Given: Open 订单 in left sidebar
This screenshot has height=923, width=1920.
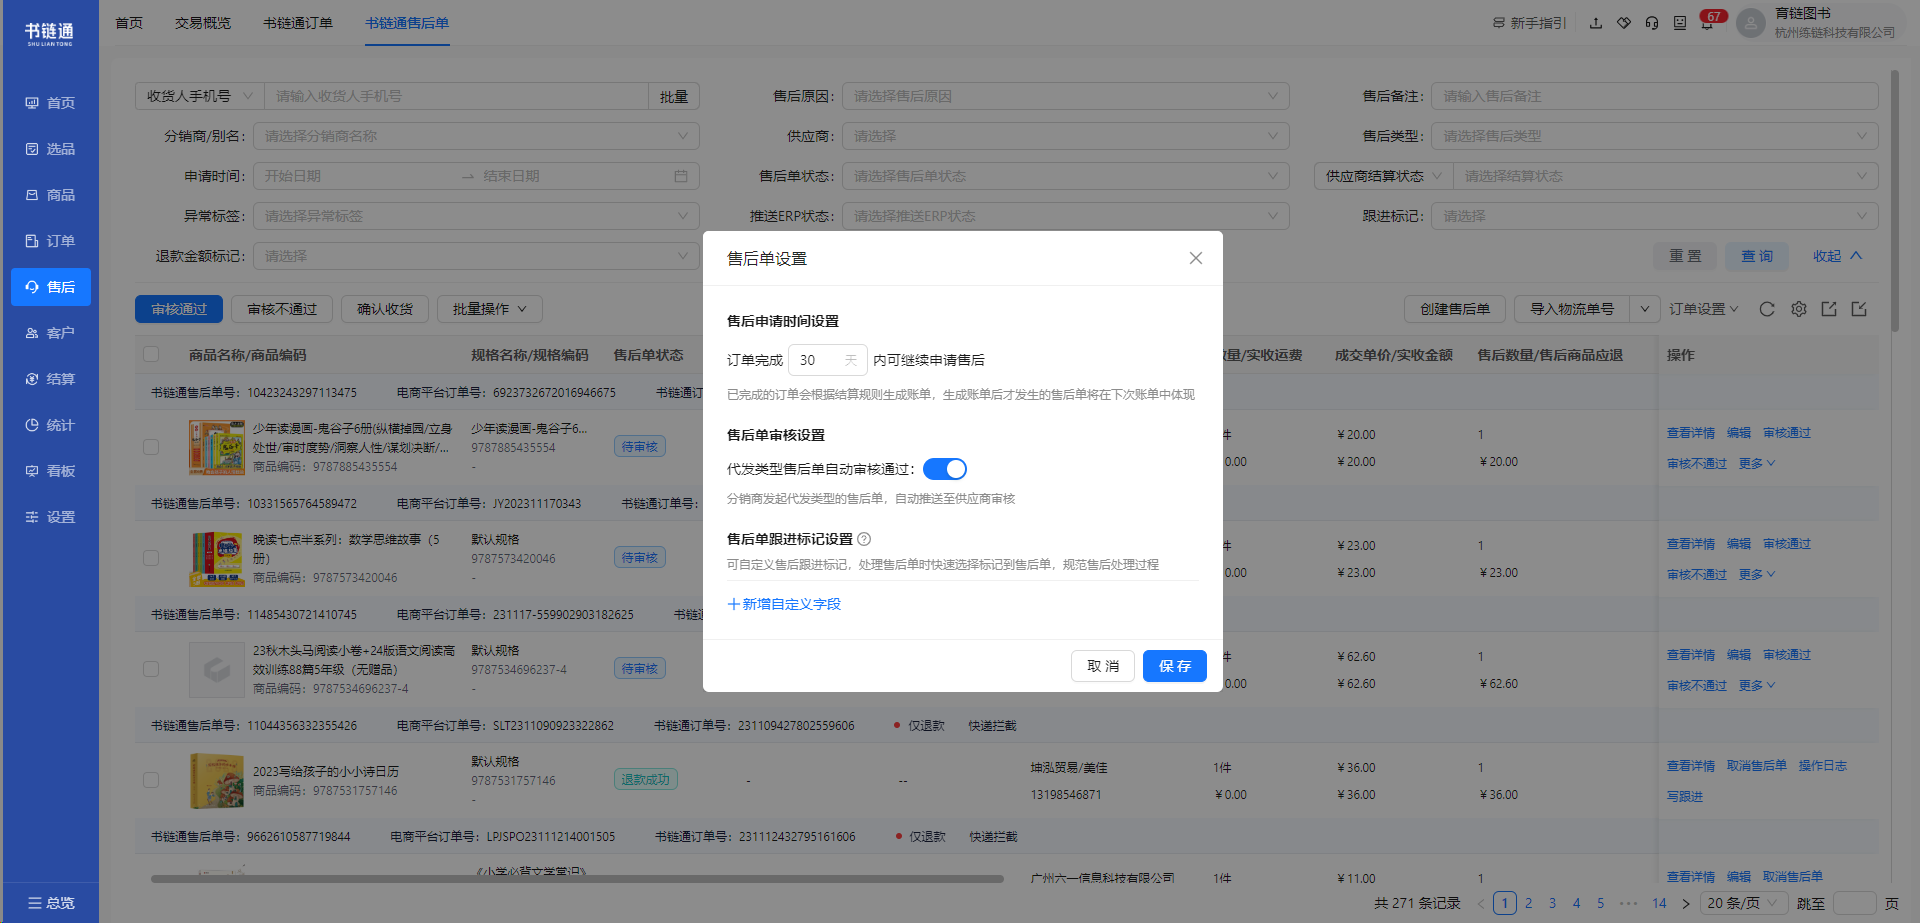Looking at the screenshot, I should click(51, 241).
